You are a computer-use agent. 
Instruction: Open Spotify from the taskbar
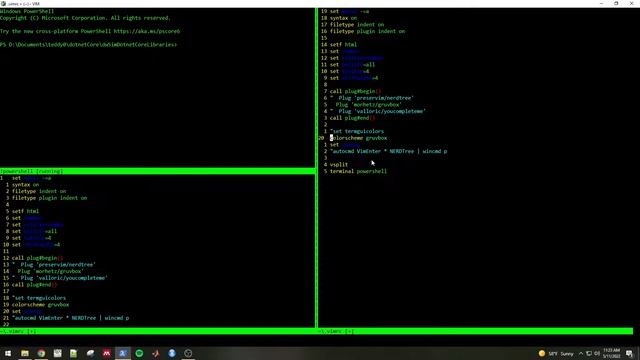(x=139, y=353)
